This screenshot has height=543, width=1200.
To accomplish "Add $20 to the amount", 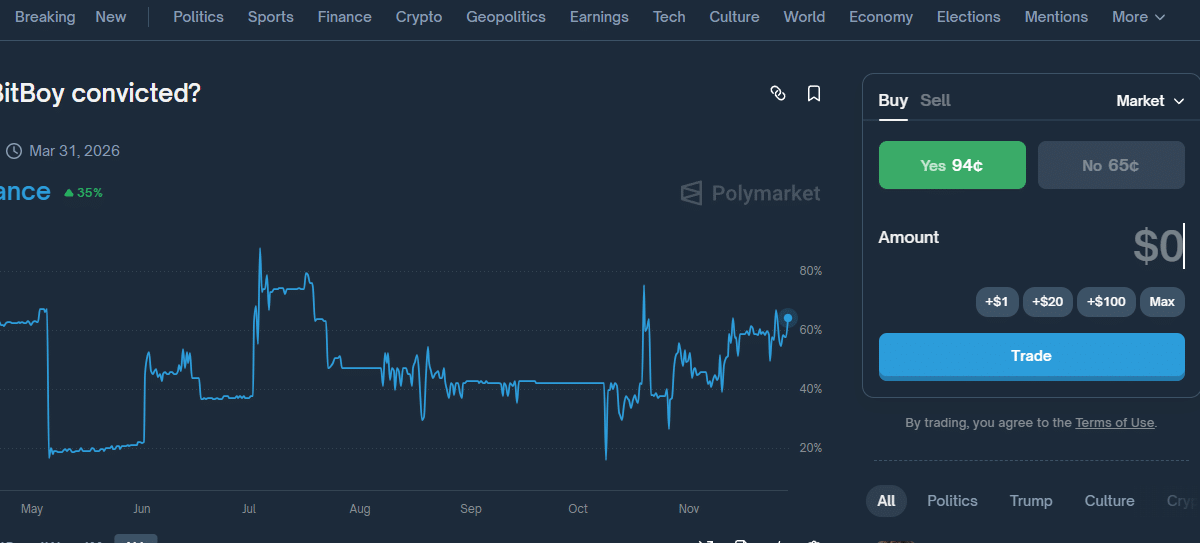I will point(1047,302).
